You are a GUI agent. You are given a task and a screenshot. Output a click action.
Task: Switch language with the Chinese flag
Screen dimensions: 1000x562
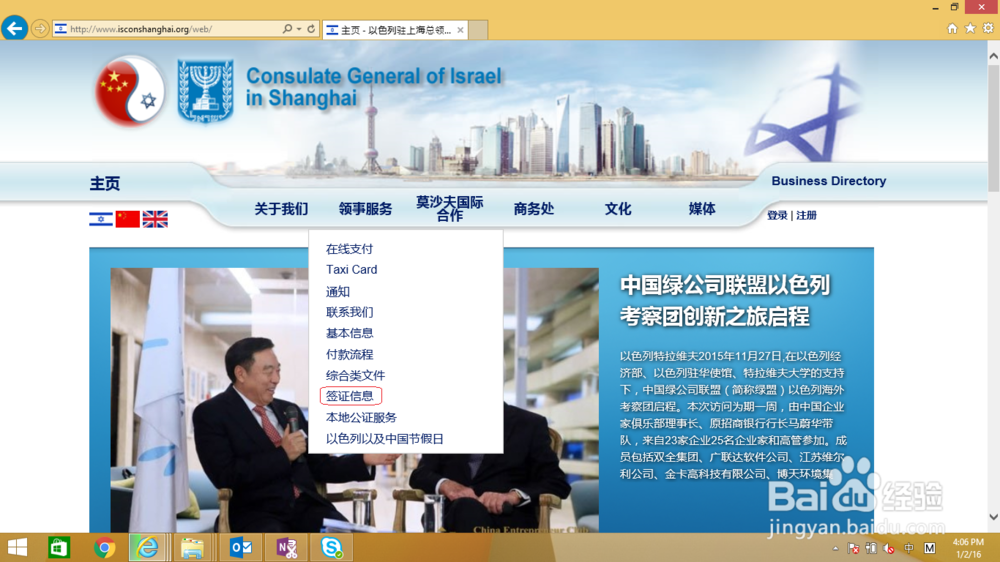pos(128,219)
